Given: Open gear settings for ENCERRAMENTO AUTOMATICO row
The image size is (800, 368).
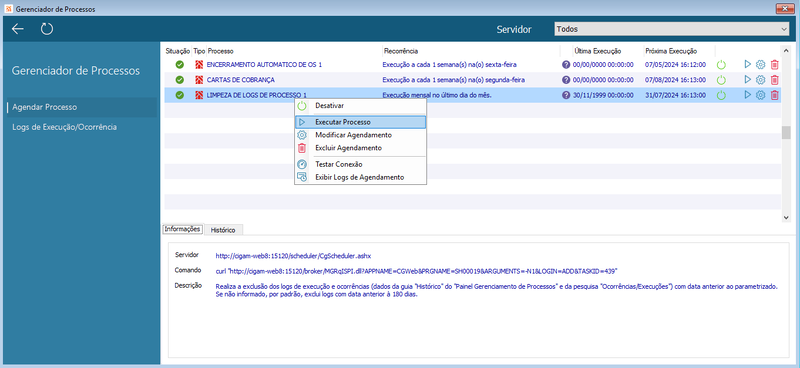Looking at the screenshot, I should pos(760,65).
